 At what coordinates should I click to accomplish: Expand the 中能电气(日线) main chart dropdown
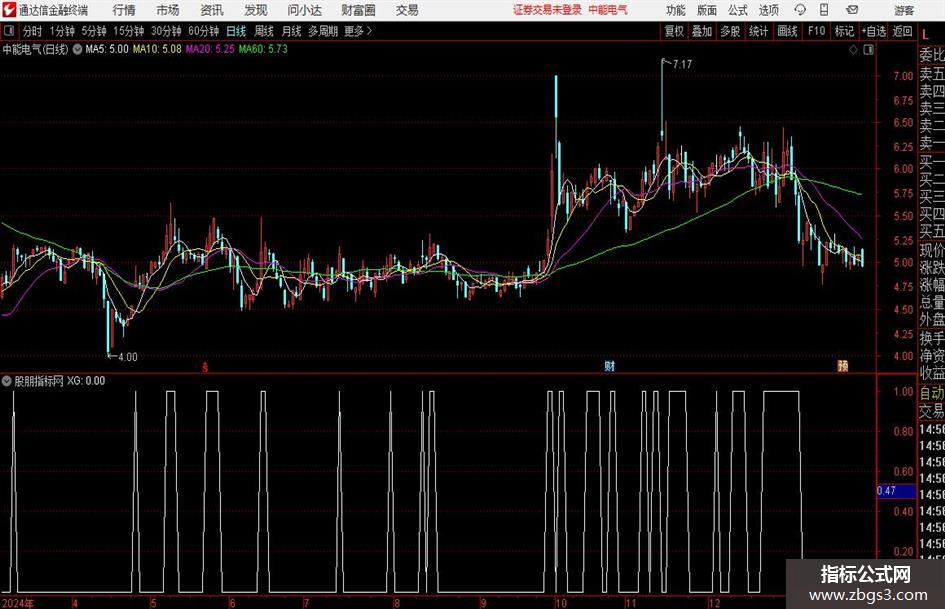[x=77, y=49]
